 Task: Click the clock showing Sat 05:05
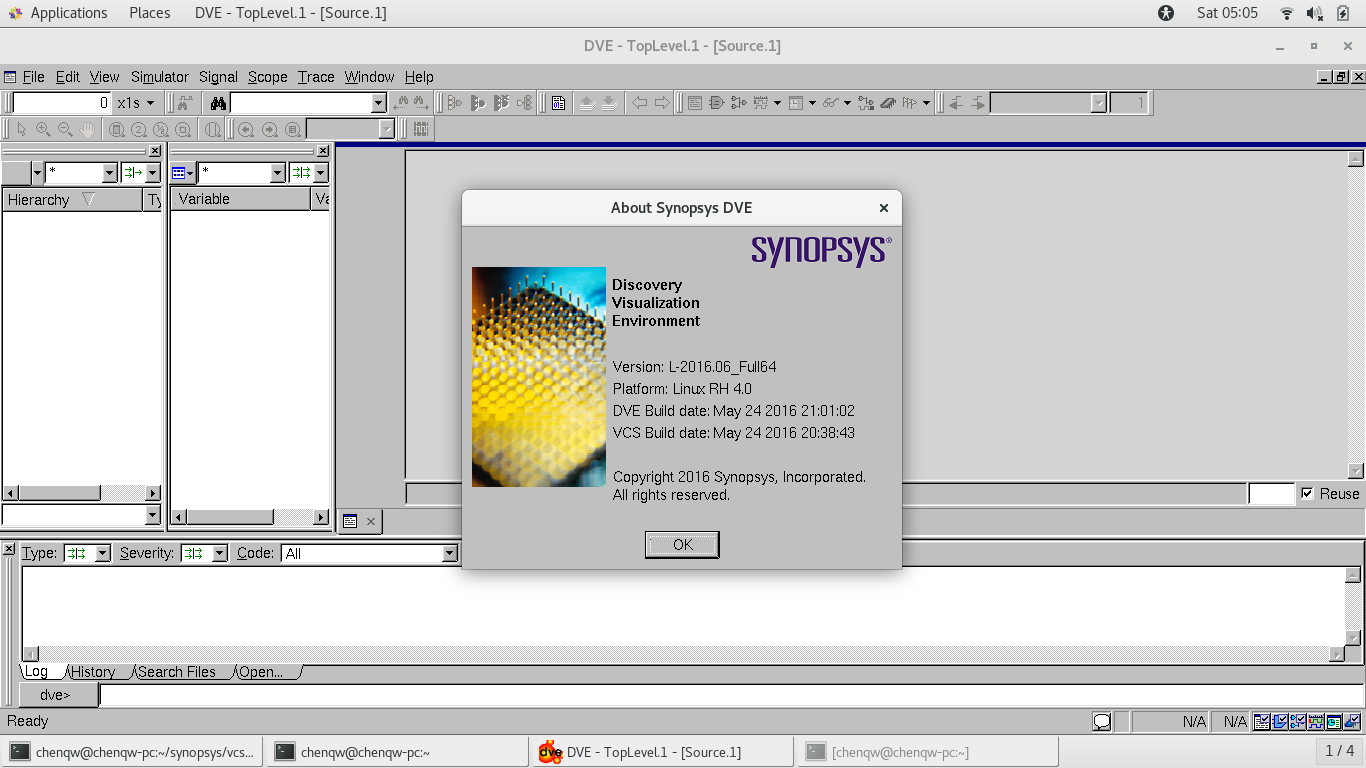coord(1227,13)
